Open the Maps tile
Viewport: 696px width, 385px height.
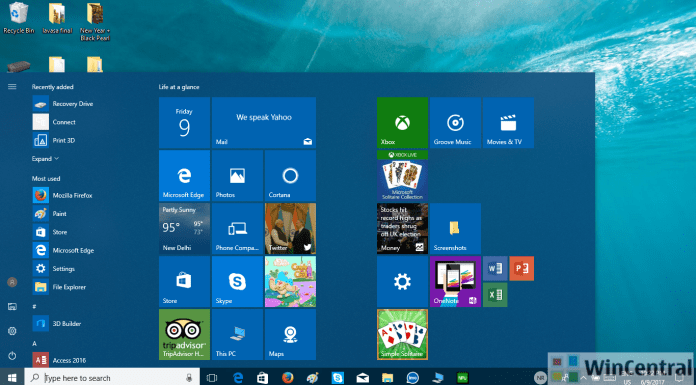290,334
